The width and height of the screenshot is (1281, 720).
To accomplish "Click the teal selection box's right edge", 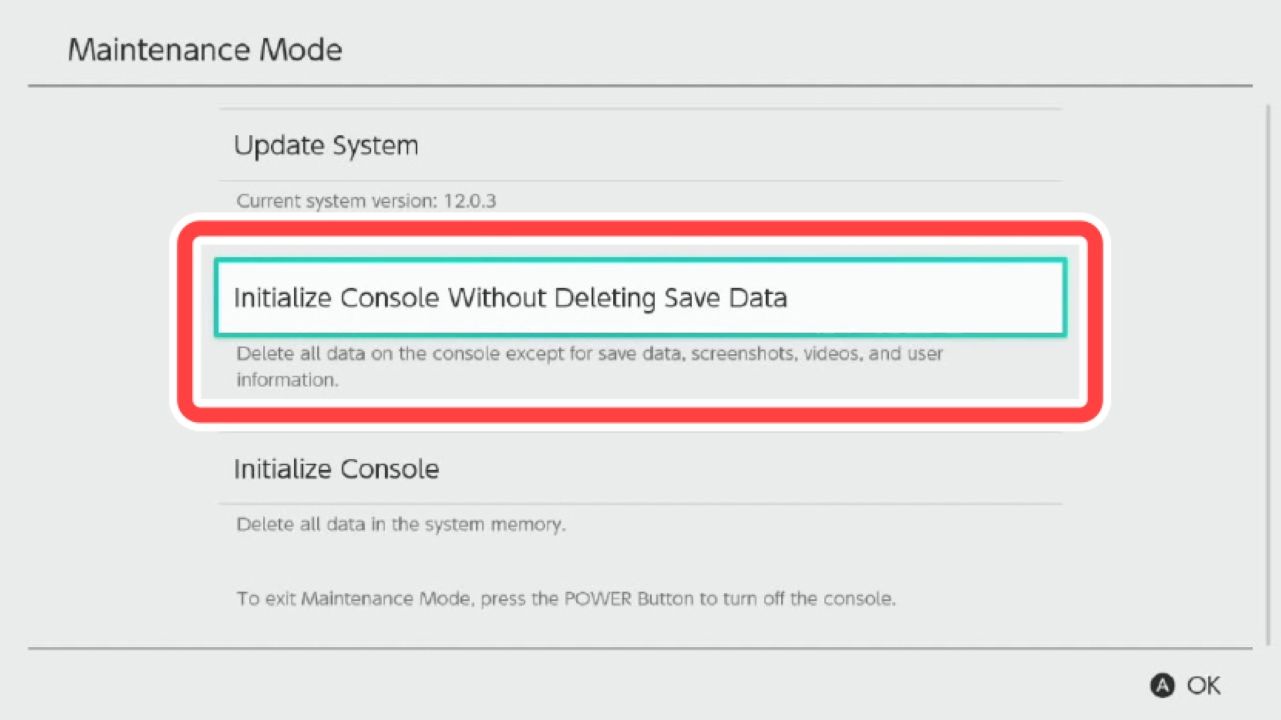I will 1065,298.
